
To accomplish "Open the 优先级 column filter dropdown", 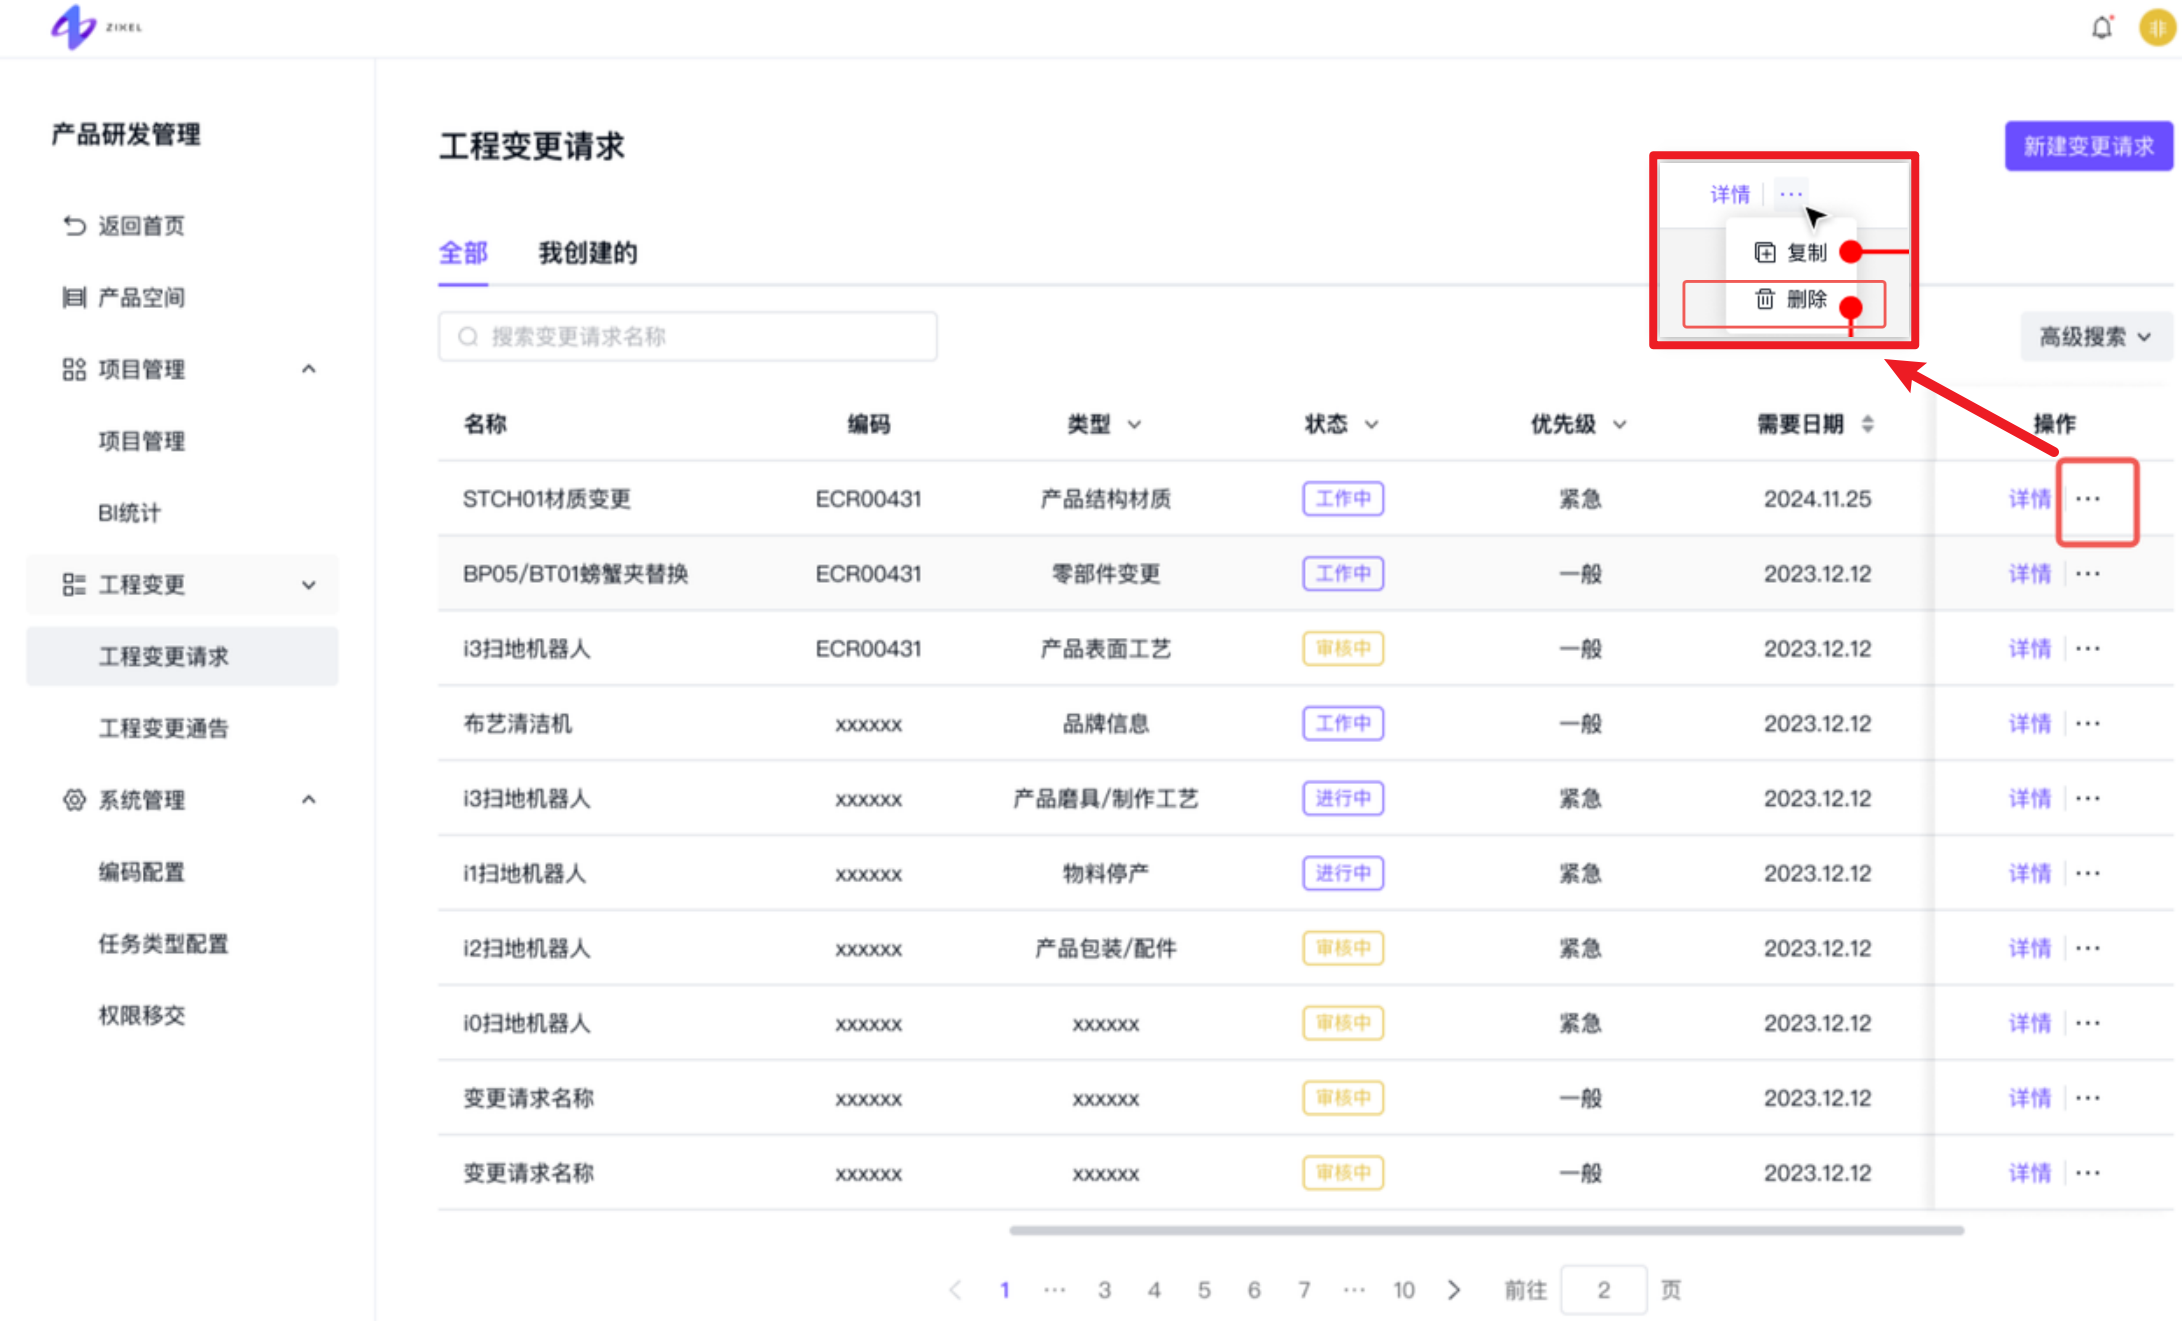I will click(x=1620, y=425).
